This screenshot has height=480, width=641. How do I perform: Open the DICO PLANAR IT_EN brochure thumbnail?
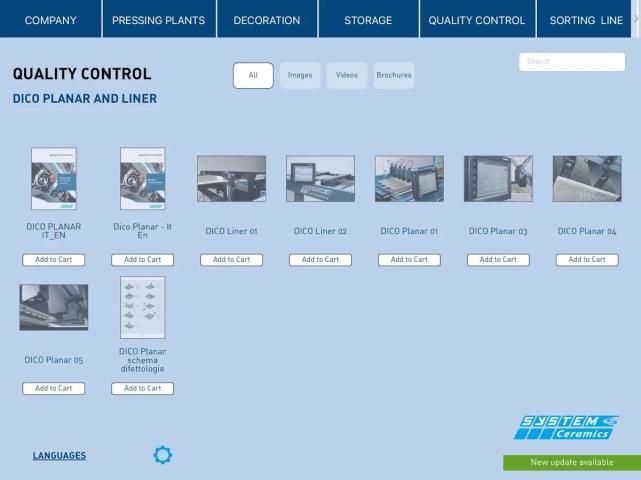pos(54,179)
